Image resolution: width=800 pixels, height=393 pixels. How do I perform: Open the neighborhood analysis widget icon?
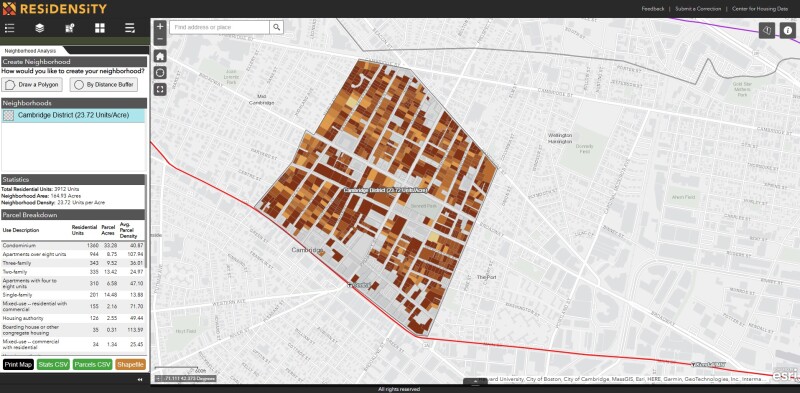click(x=70, y=29)
